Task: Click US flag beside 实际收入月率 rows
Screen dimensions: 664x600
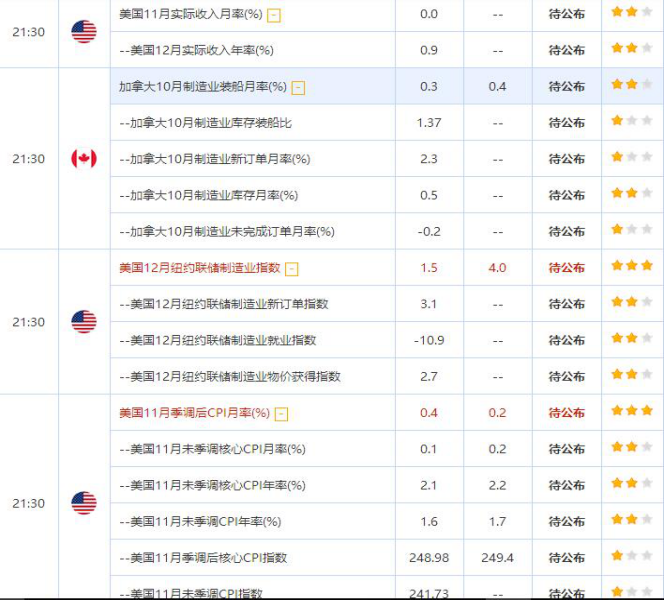Action: point(84,32)
